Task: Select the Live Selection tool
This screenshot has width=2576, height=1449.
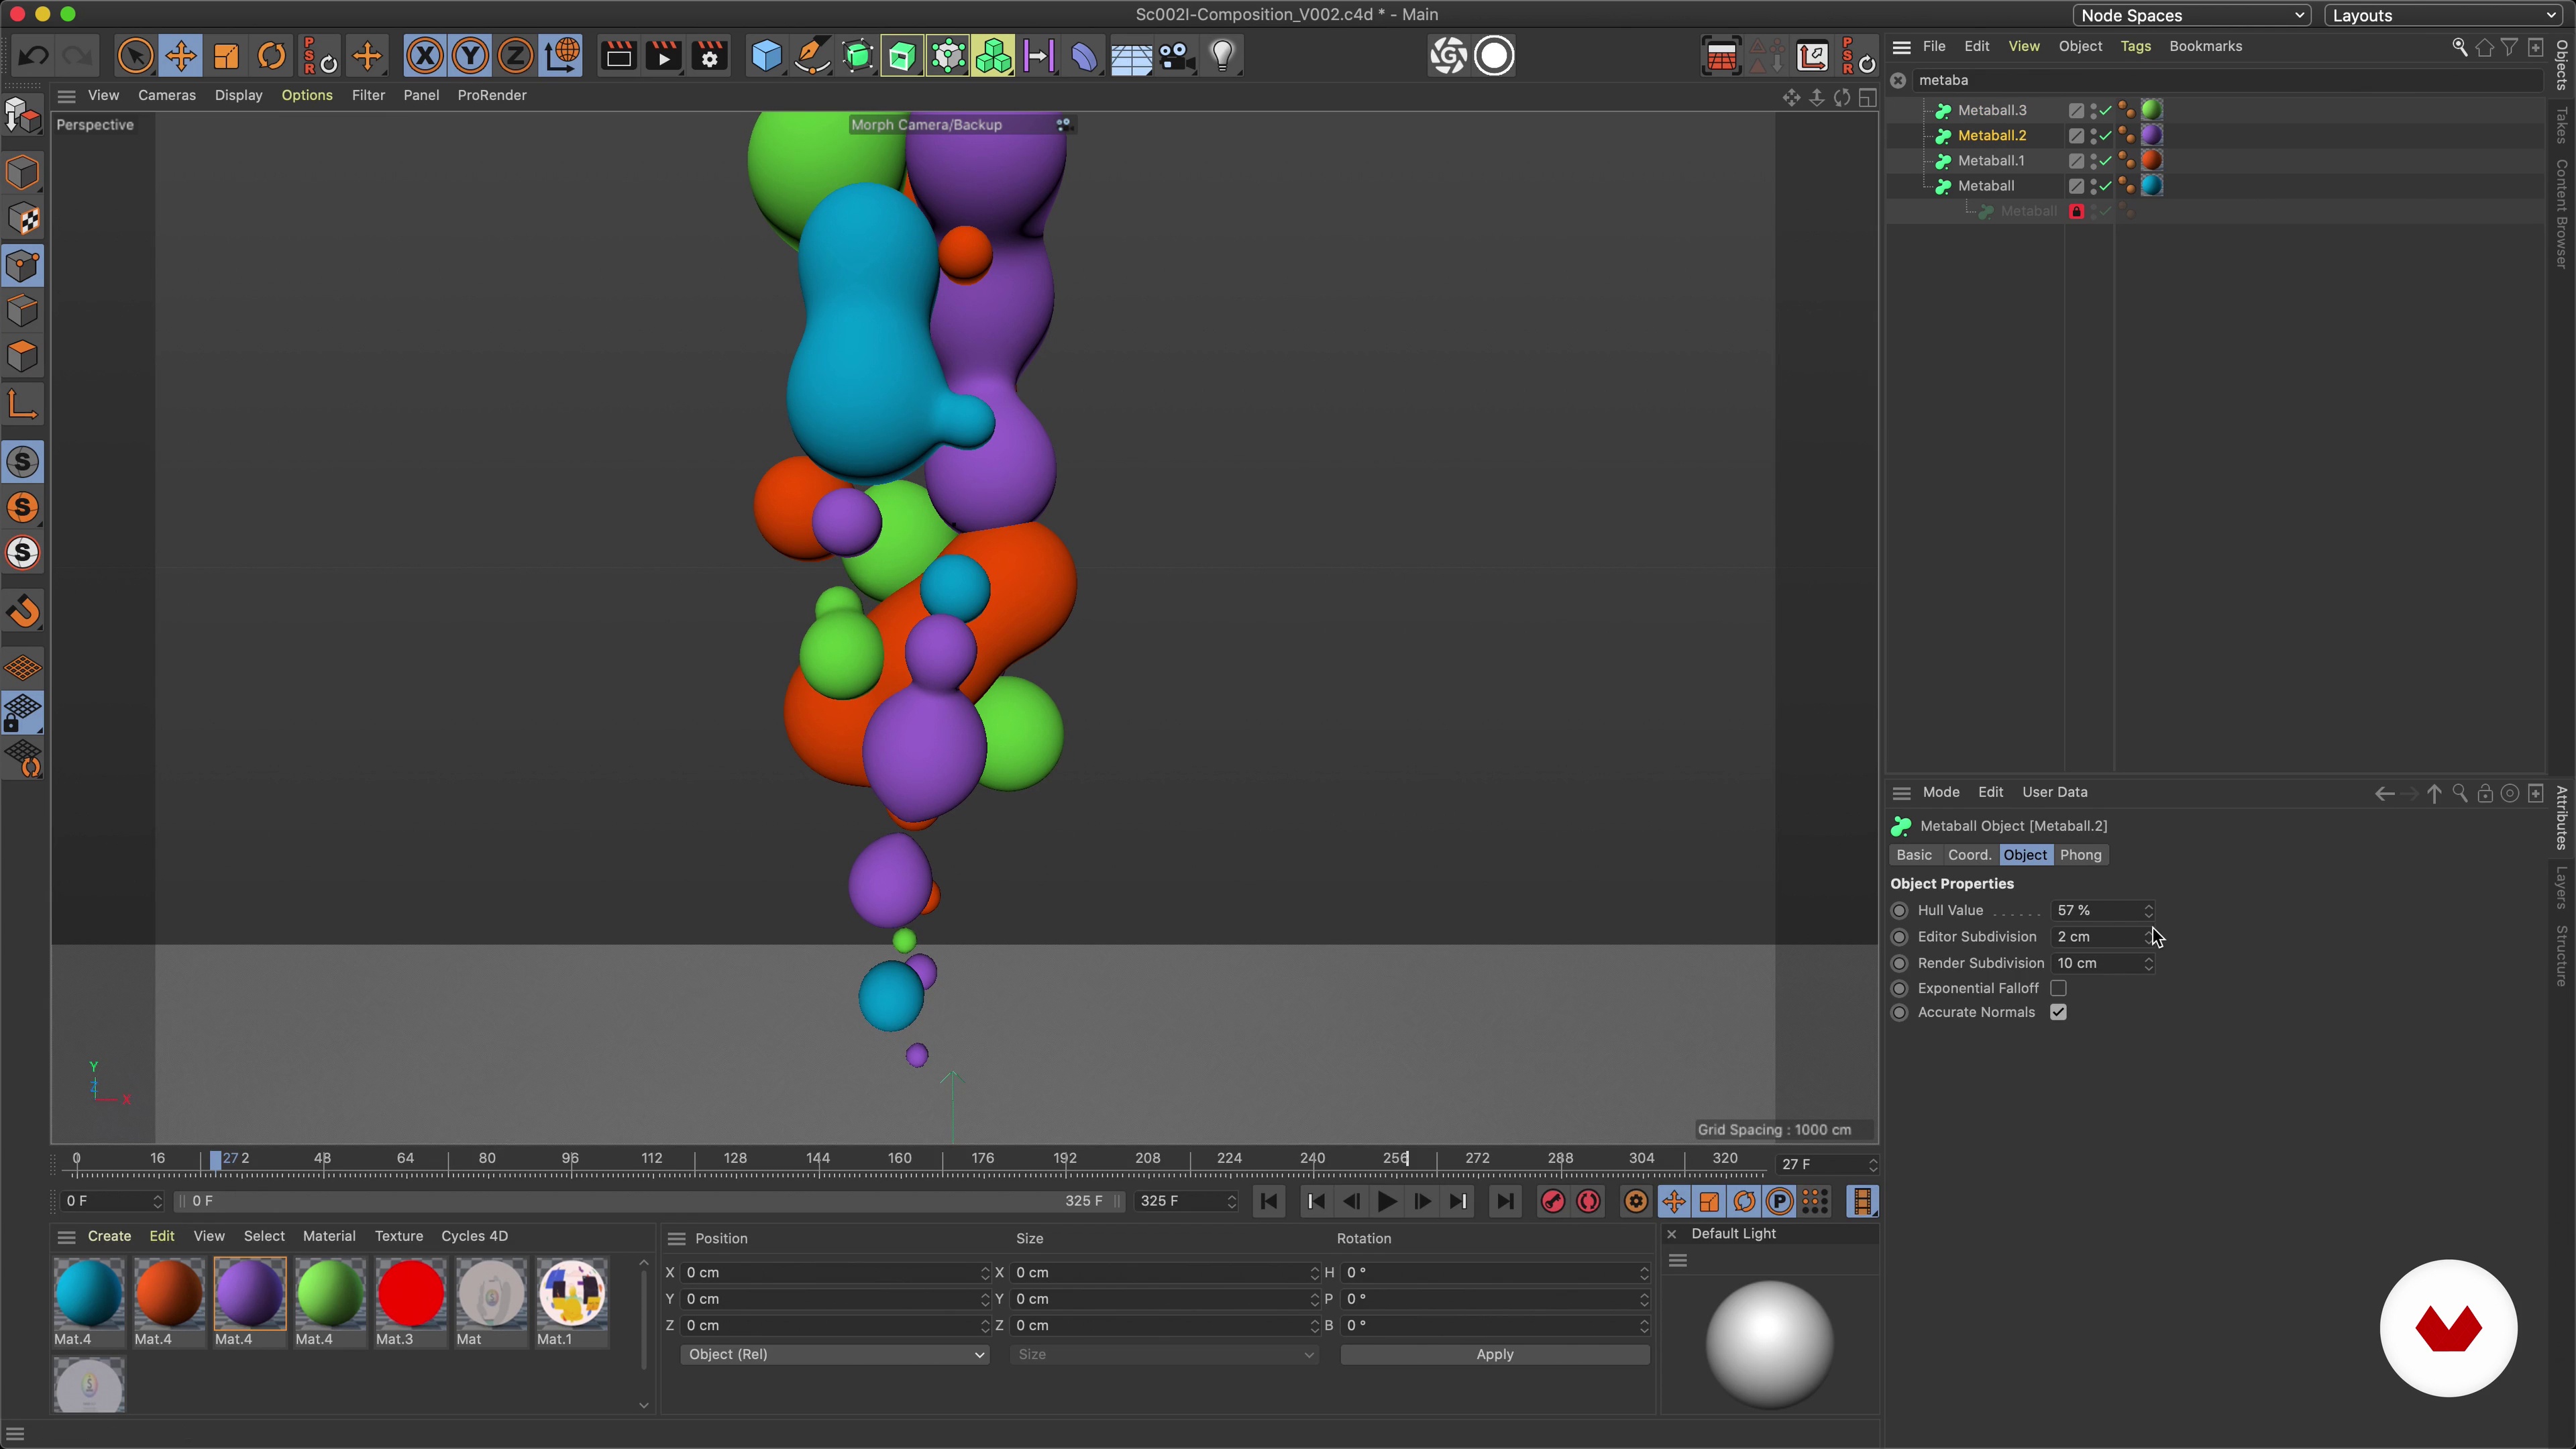Action: point(135,56)
